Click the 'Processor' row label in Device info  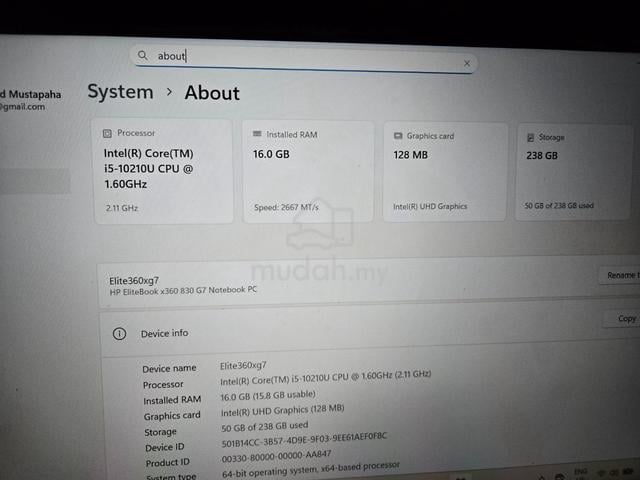pyautogui.click(x=163, y=384)
